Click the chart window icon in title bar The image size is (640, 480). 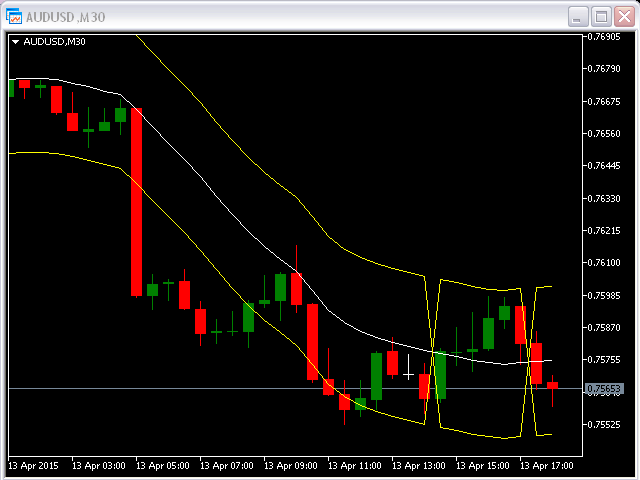pyautogui.click(x=14, y=16)
